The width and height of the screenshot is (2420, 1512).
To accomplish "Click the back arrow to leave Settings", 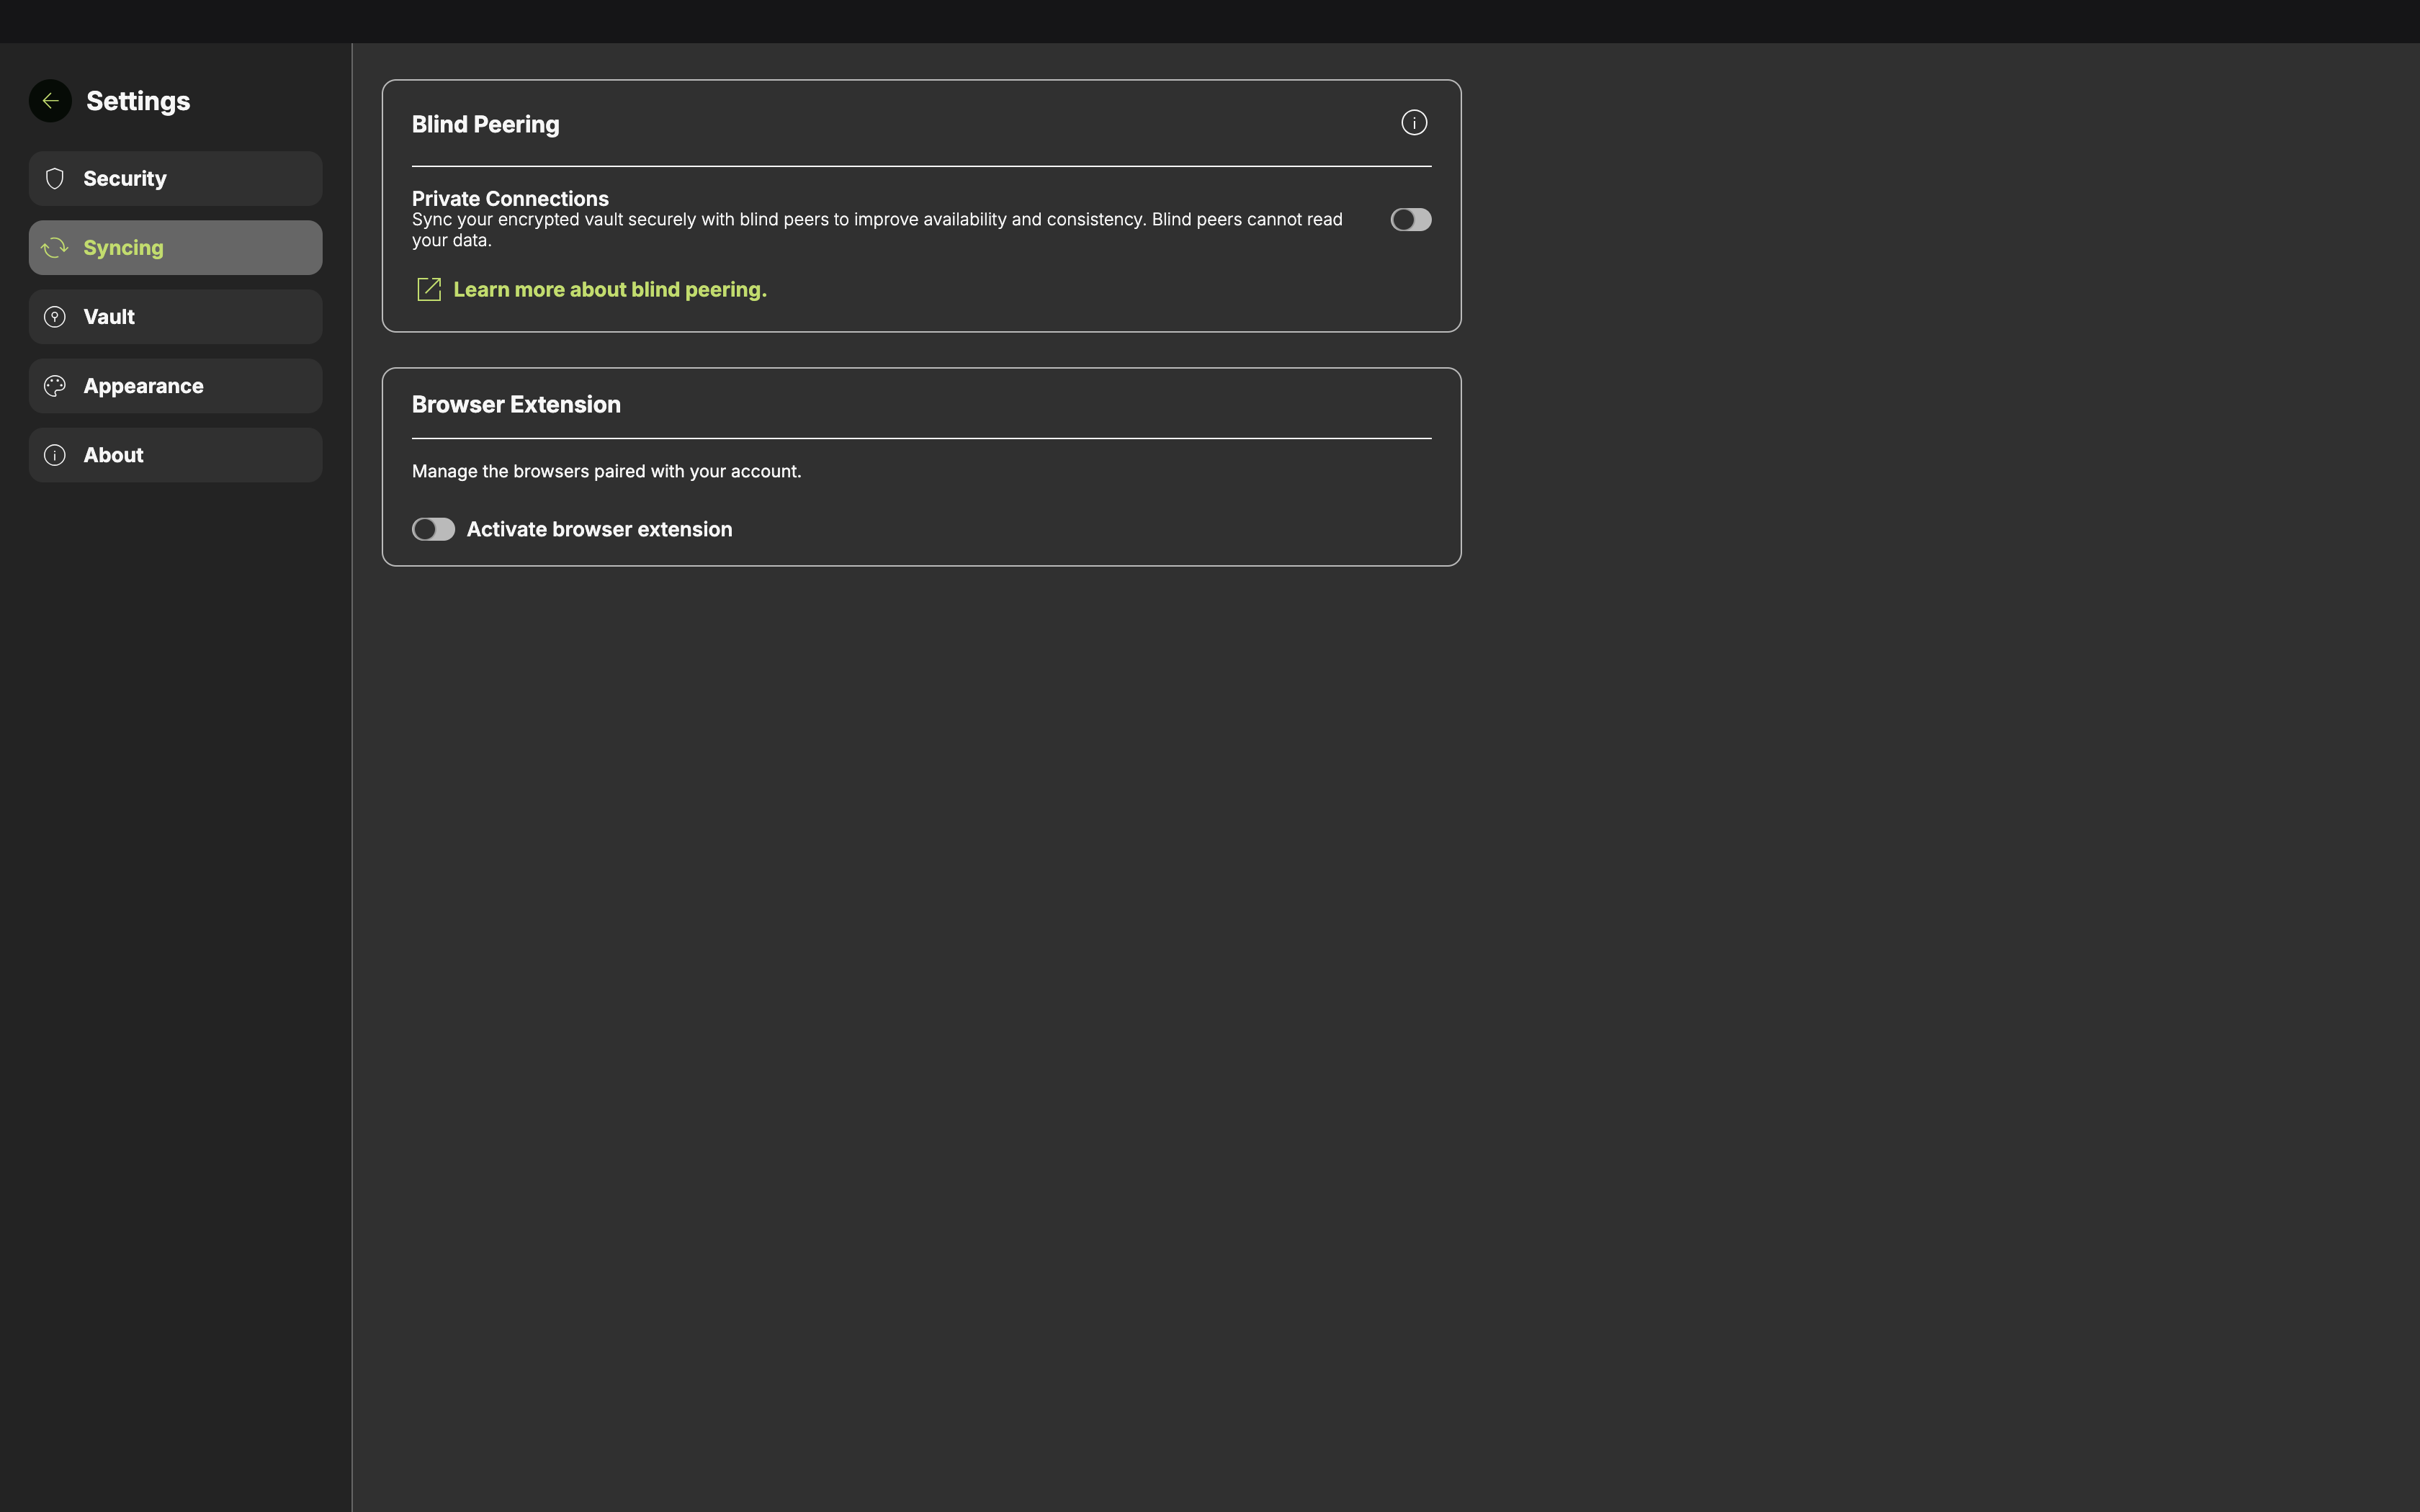I will (50, 100).
